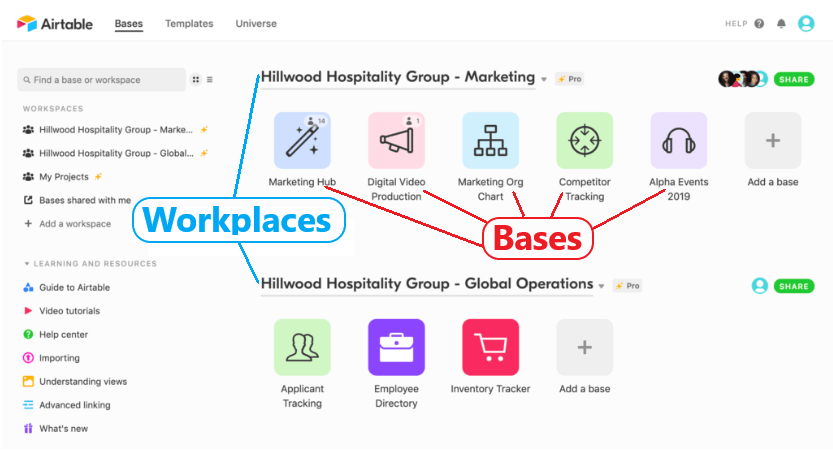This screenshot has height=452, width=833.
Task: Click the HELP text link
Action: pos(736,23)
